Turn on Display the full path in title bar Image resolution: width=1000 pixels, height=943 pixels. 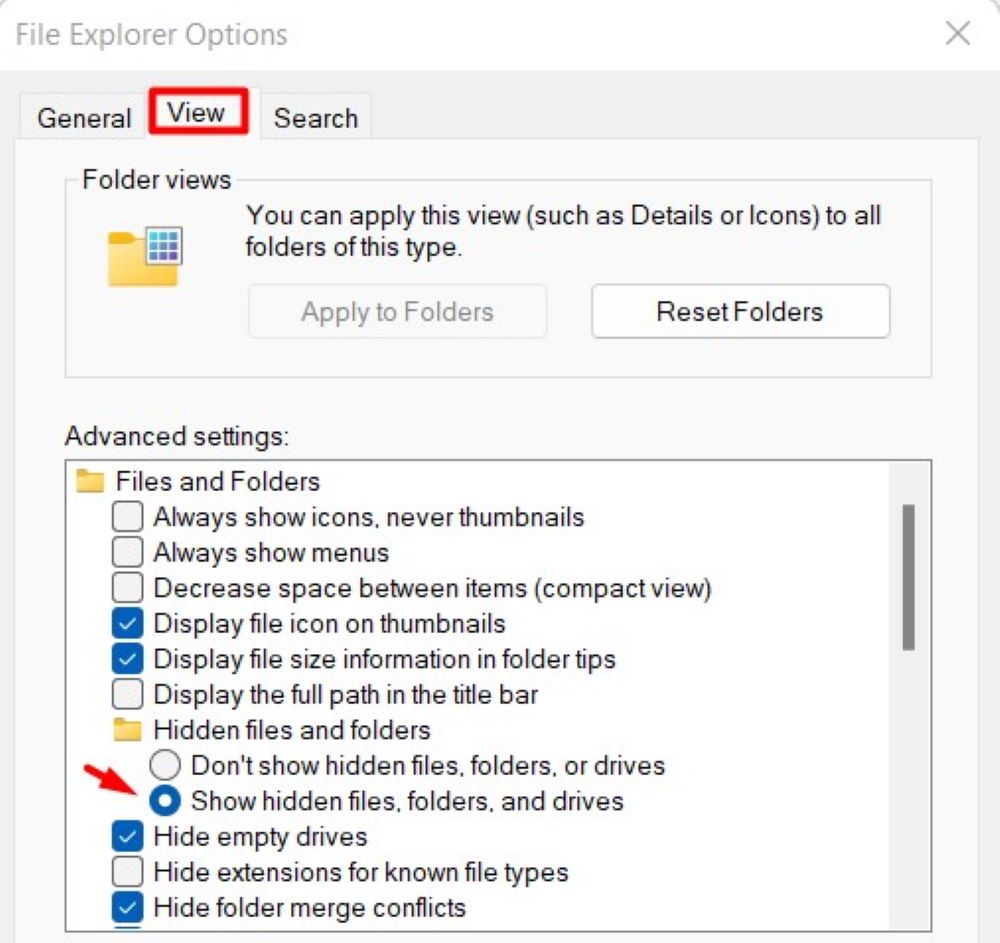click(x=128, y=694)
